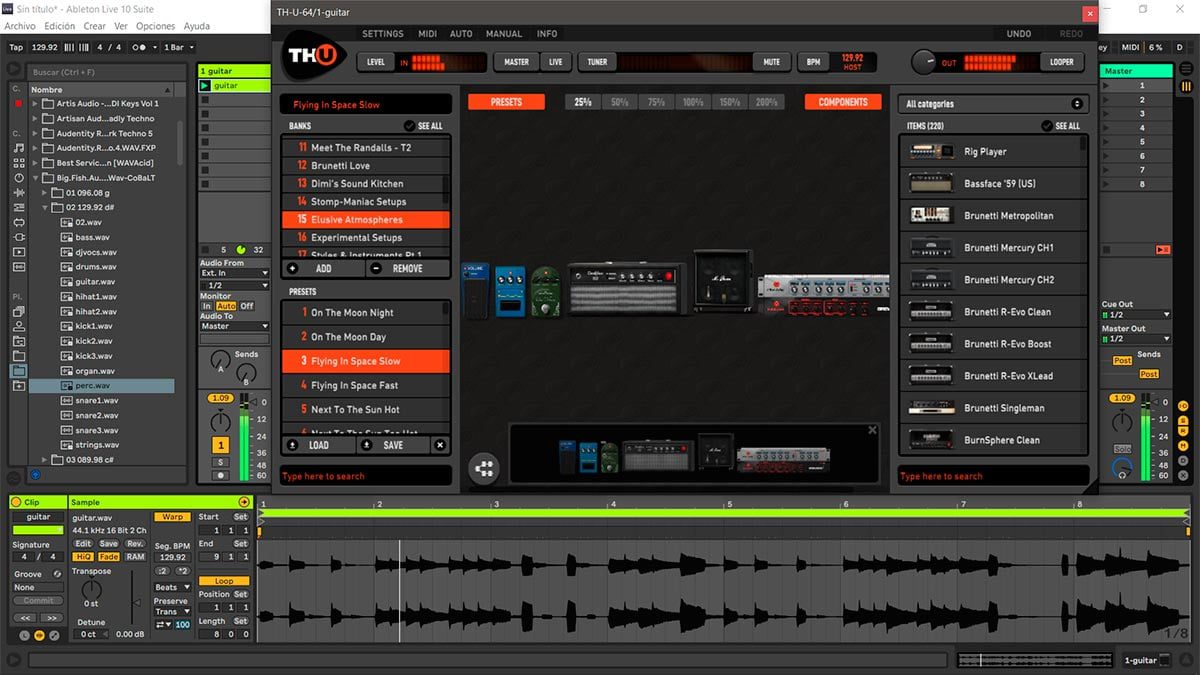The image size is (1200, 675).
Task: Open the Max for Live browser category icon
Action: click(18, 222)
